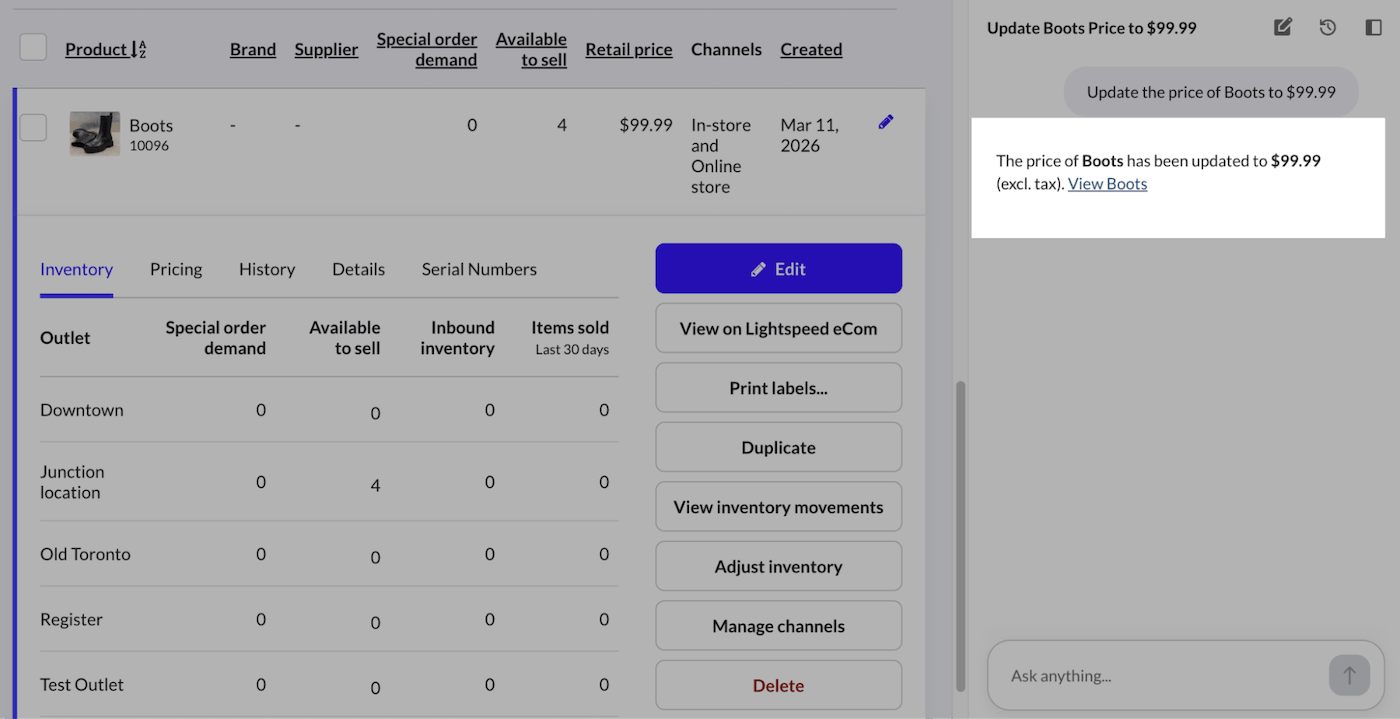Click the Register outlet row

[329, 619]
